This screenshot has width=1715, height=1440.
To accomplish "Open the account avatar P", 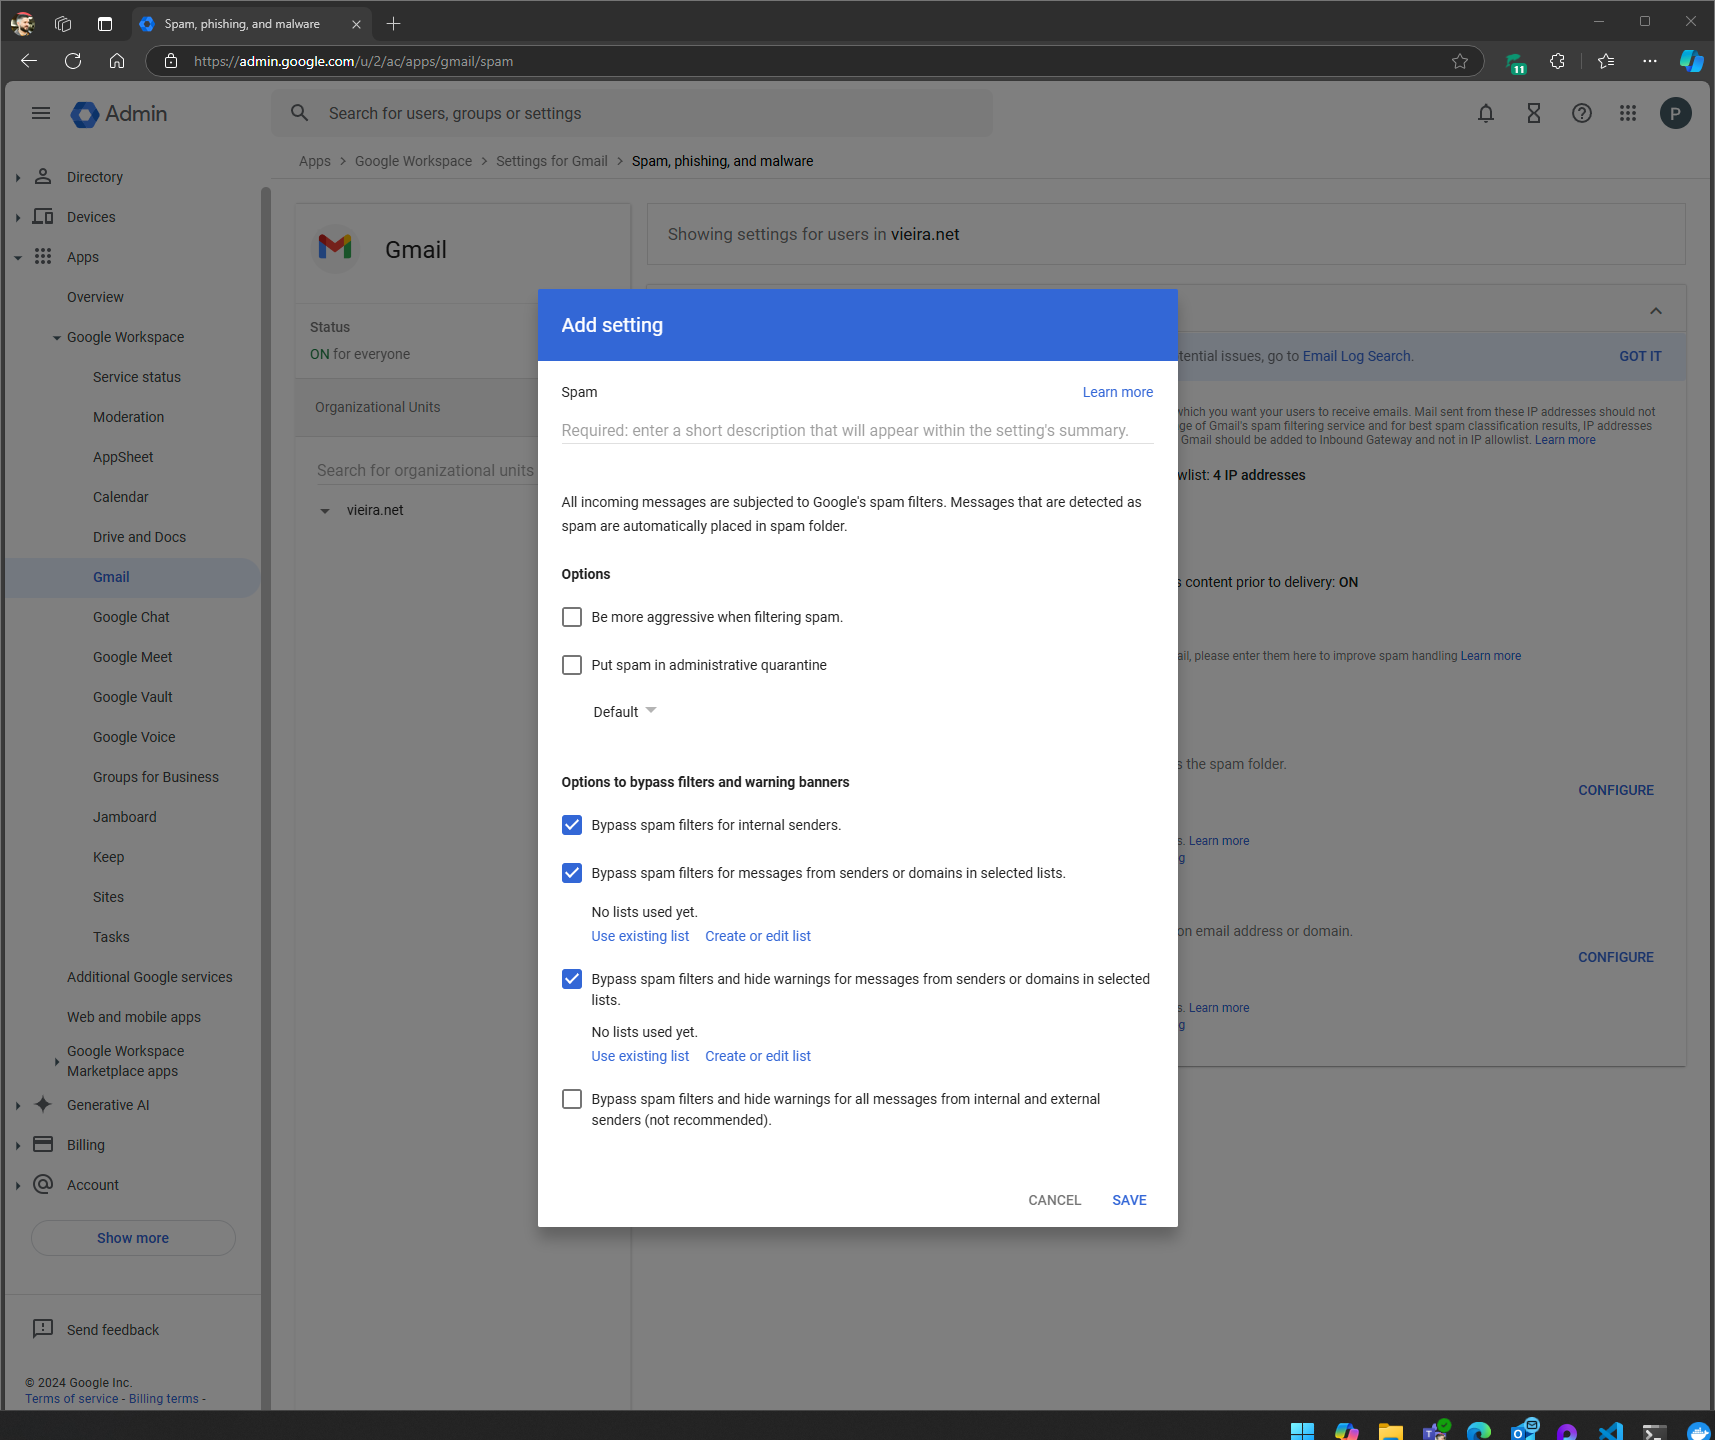I will coord(1676,113).
